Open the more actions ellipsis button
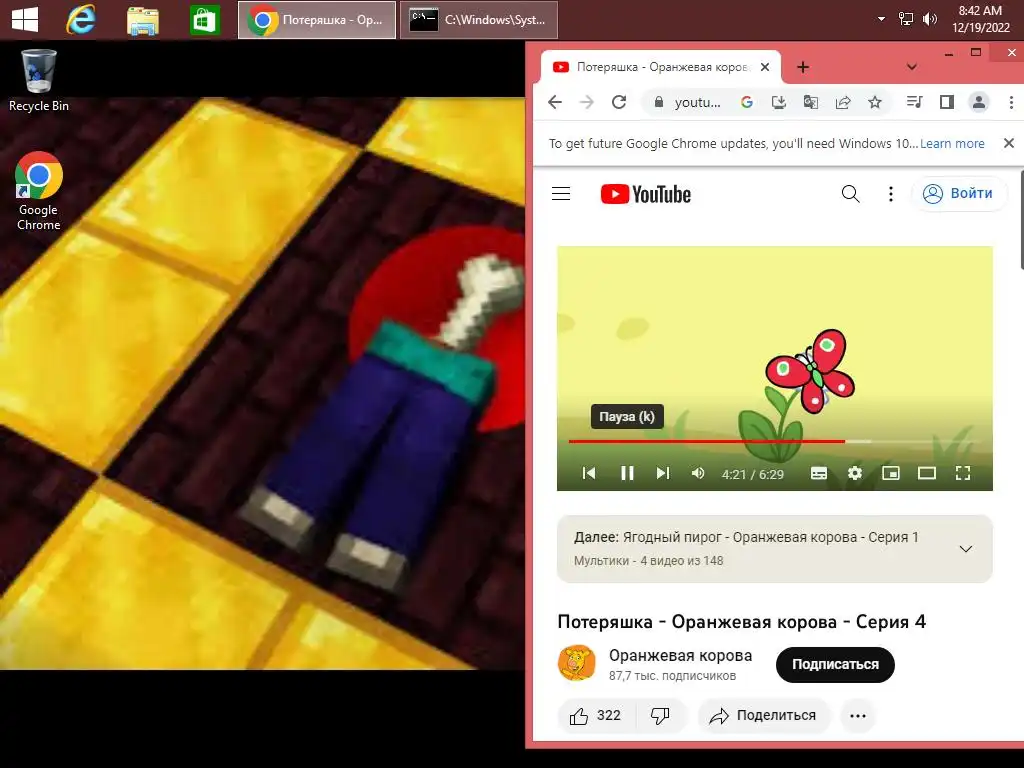This screenshot has height=768, width=1024. tap(857, 716)
